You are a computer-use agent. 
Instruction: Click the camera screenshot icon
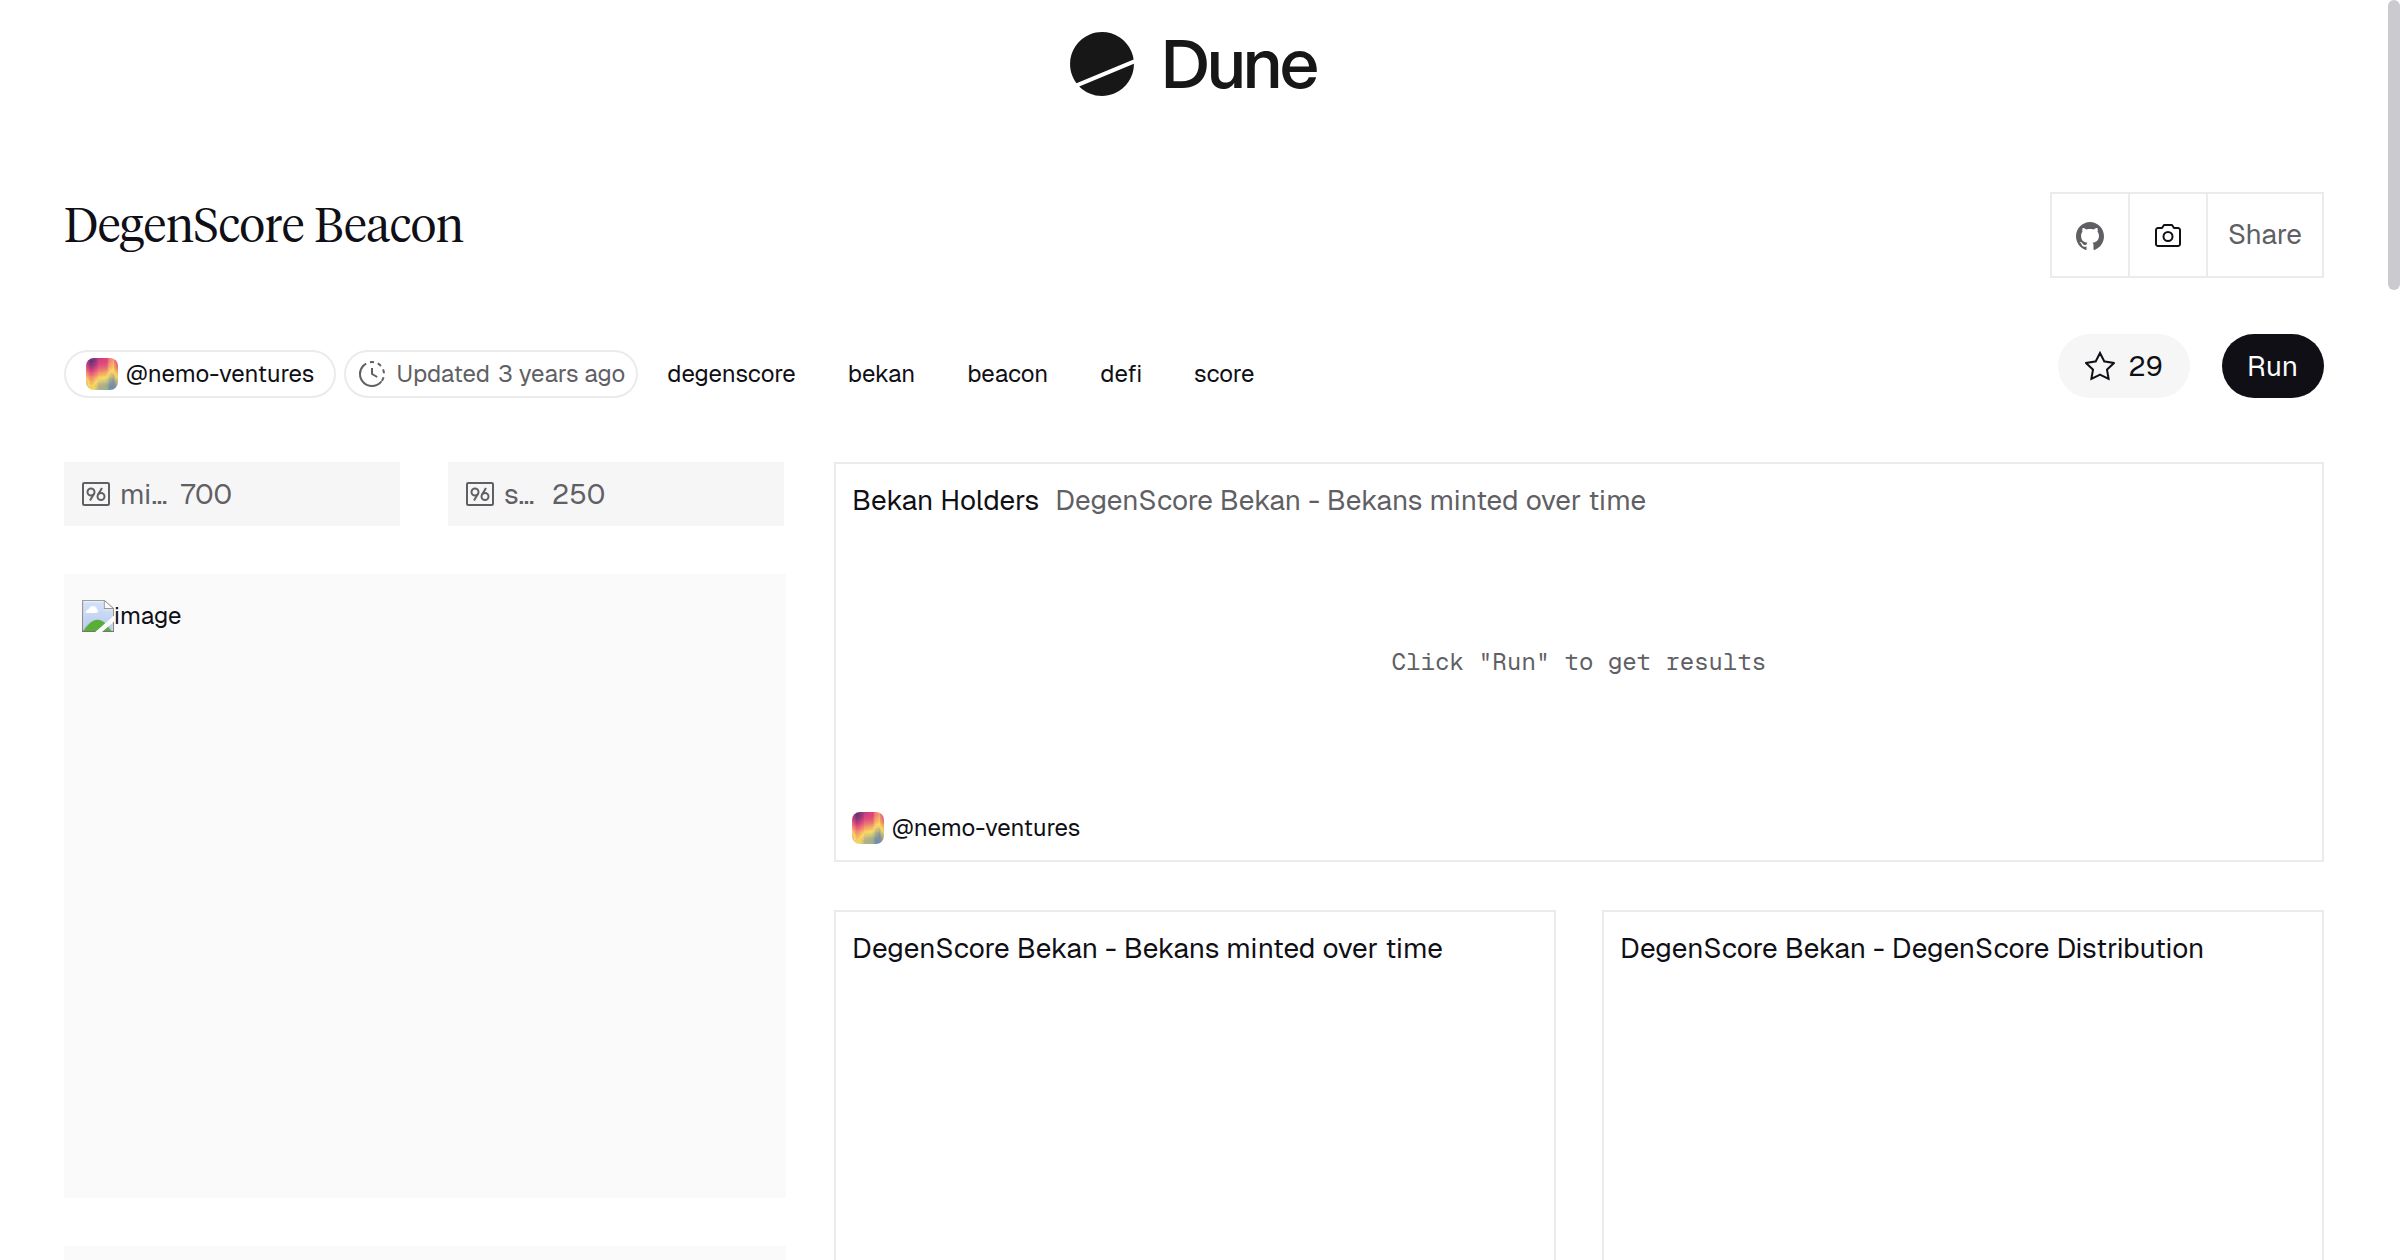point(2166,234)
